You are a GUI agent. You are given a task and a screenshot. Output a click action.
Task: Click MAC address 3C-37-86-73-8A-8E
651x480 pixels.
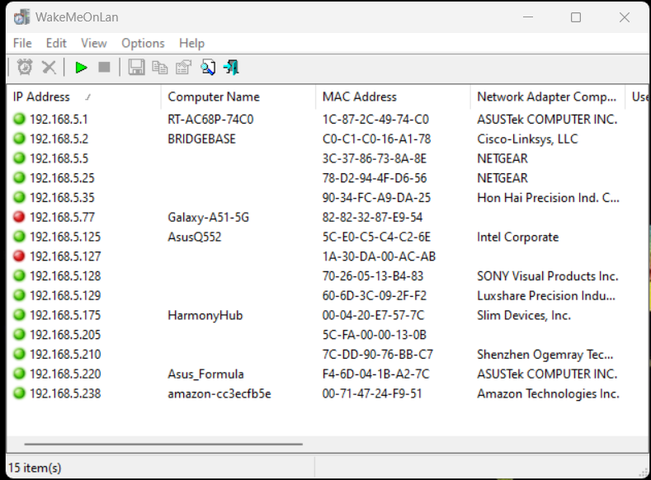tap(374, 159)
